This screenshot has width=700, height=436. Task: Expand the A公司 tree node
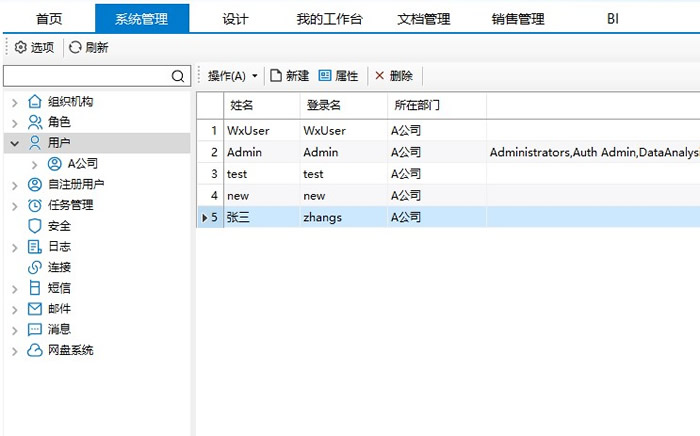(34, 164)
